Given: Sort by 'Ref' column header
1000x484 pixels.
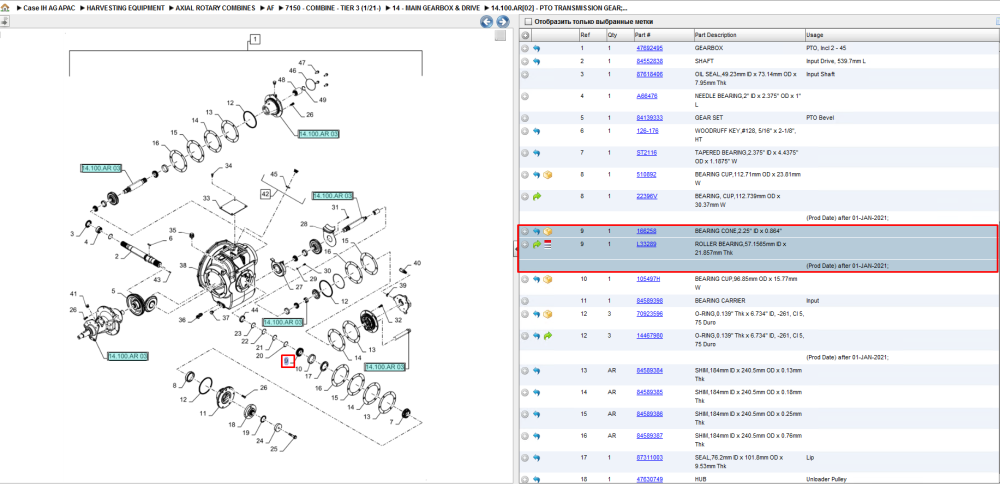Looking at the screenshot, I should 584,35.
